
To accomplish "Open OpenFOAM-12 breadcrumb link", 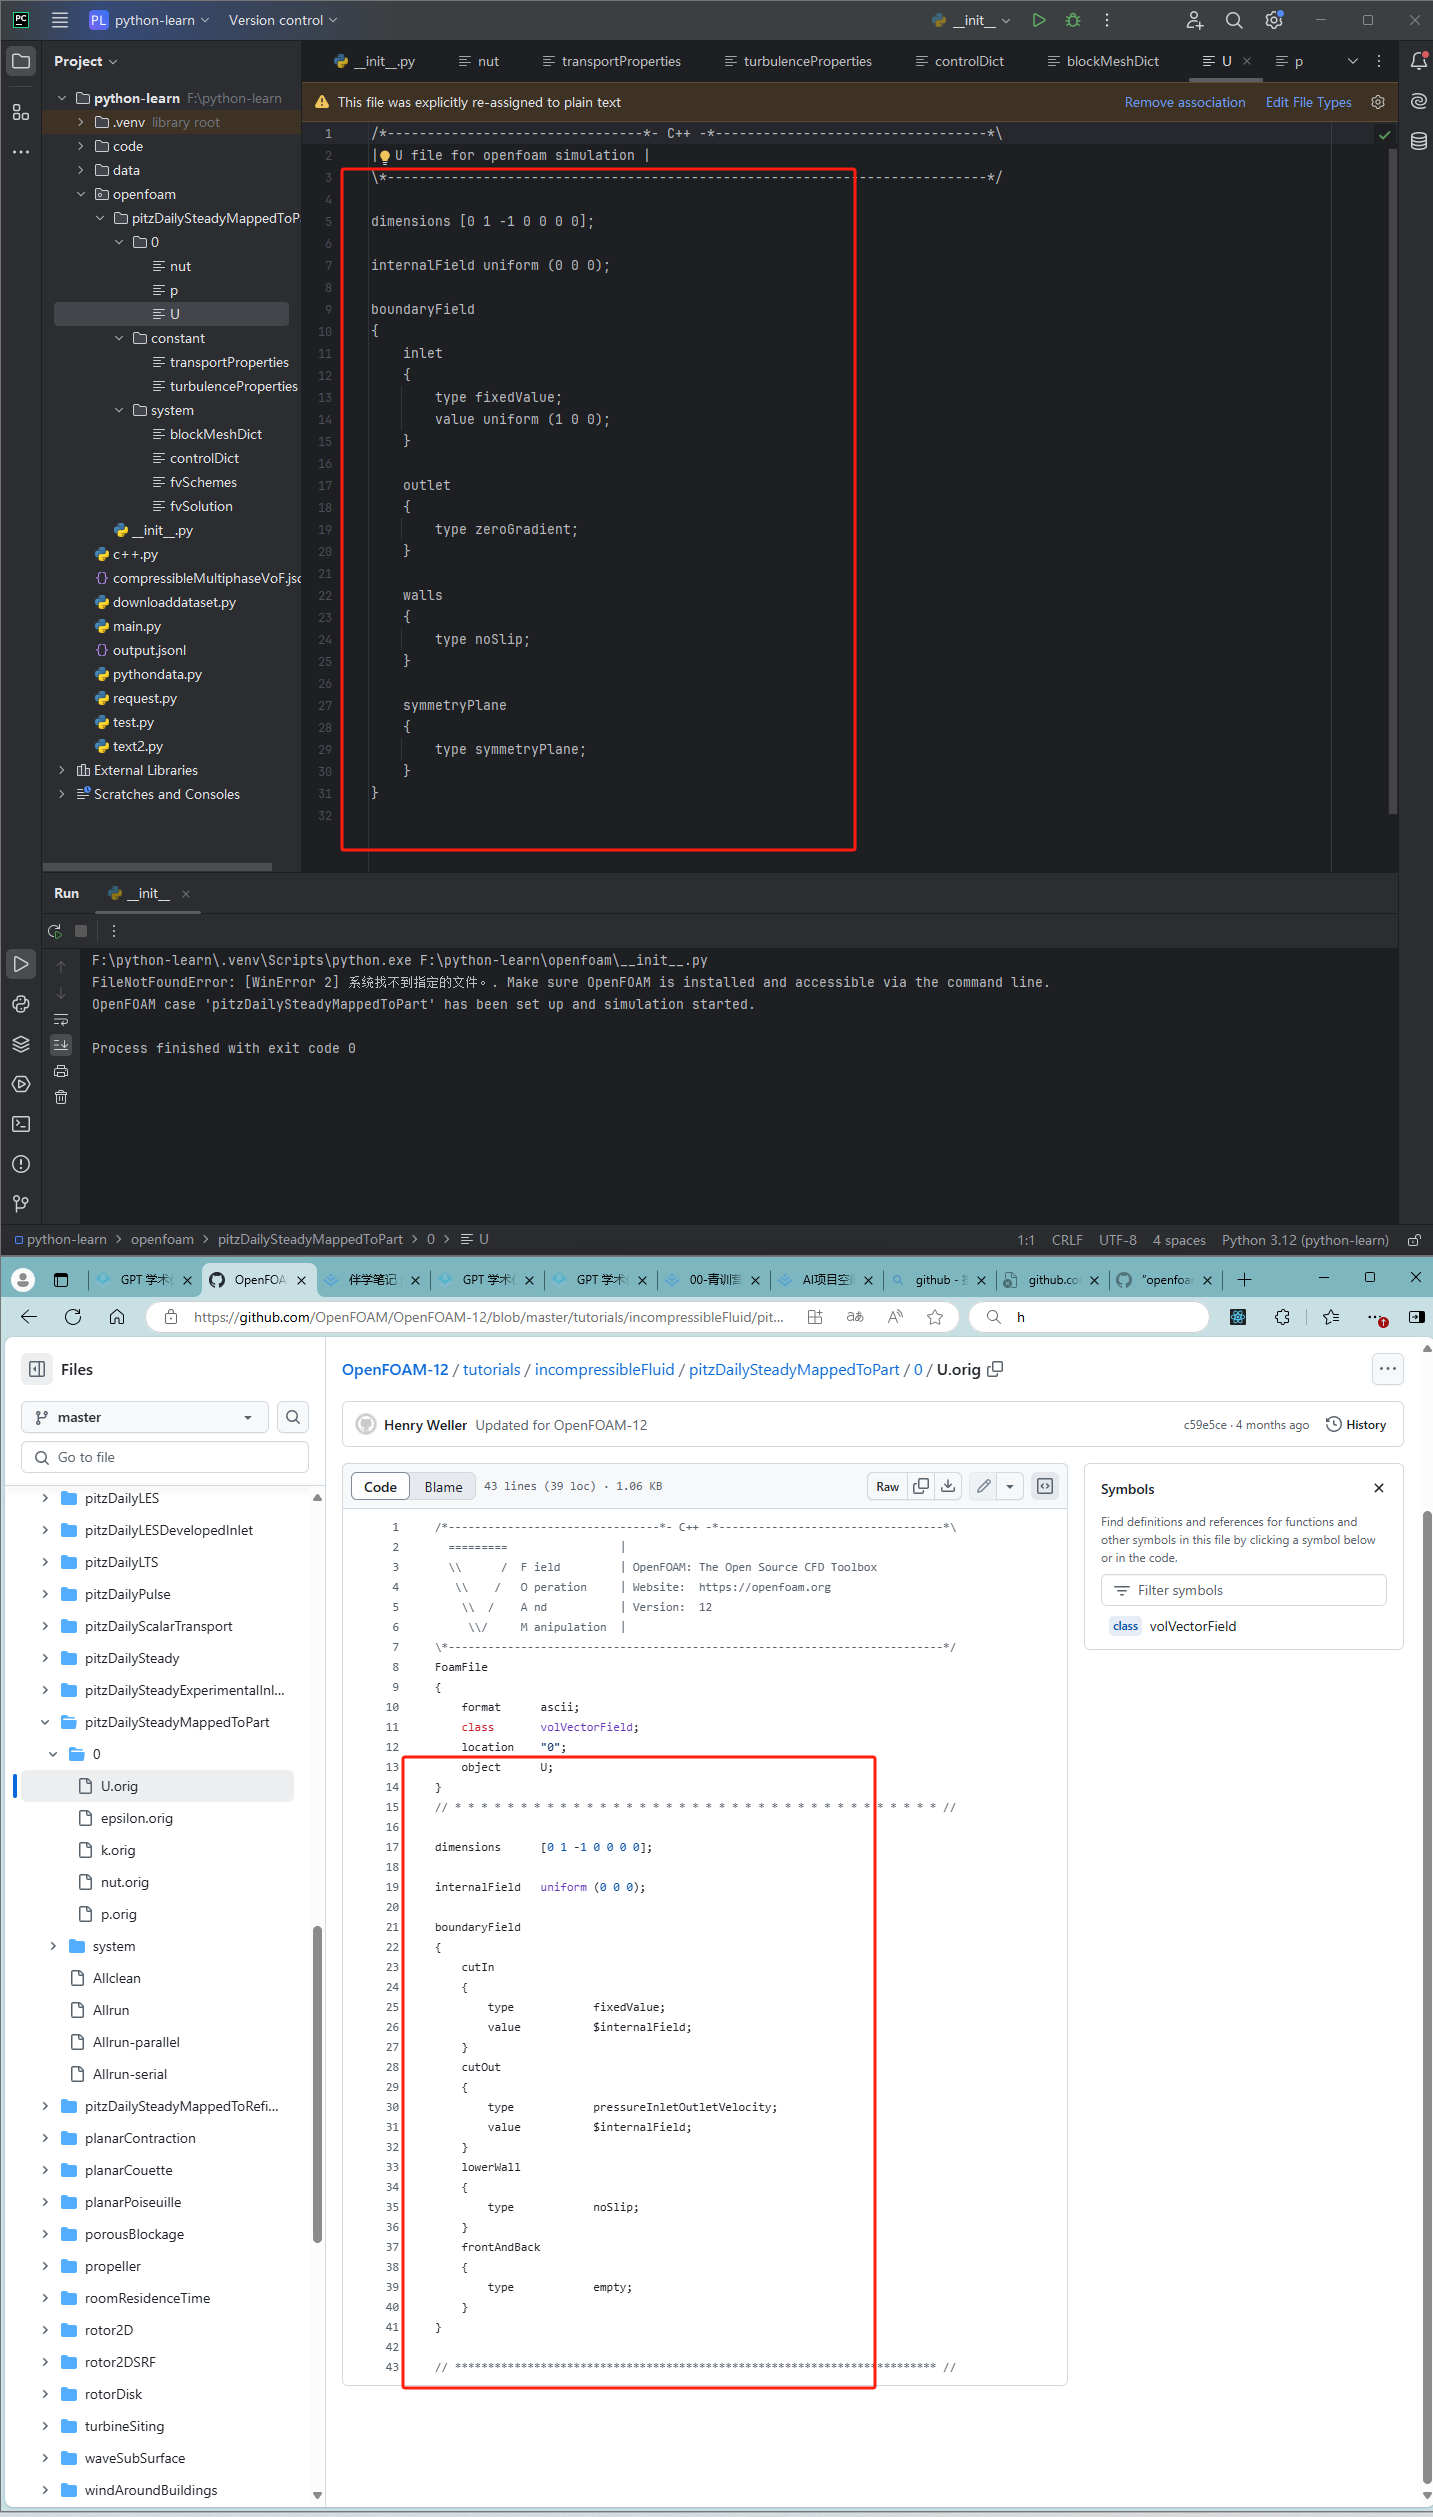I will coord(395,1369).
